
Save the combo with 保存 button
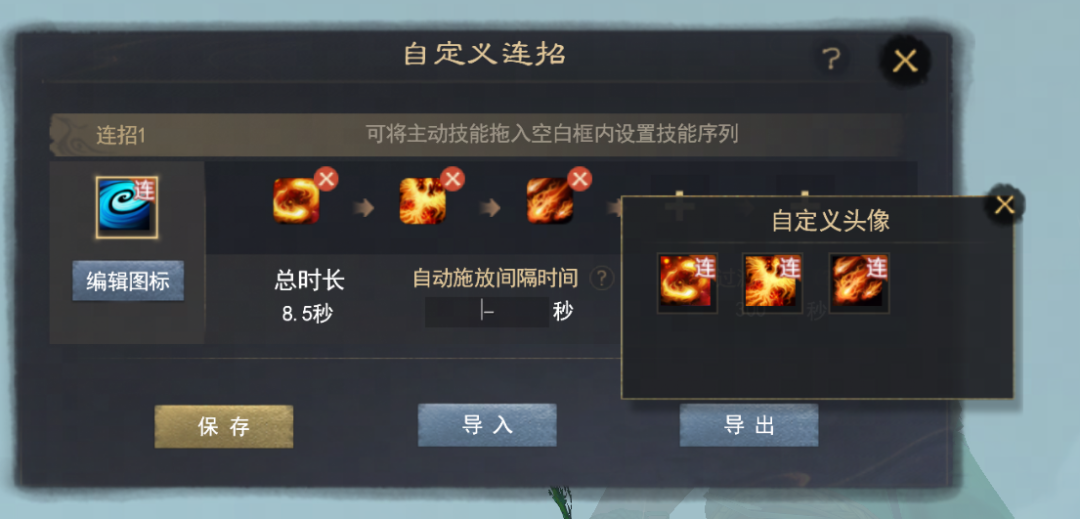pos(224,426)
